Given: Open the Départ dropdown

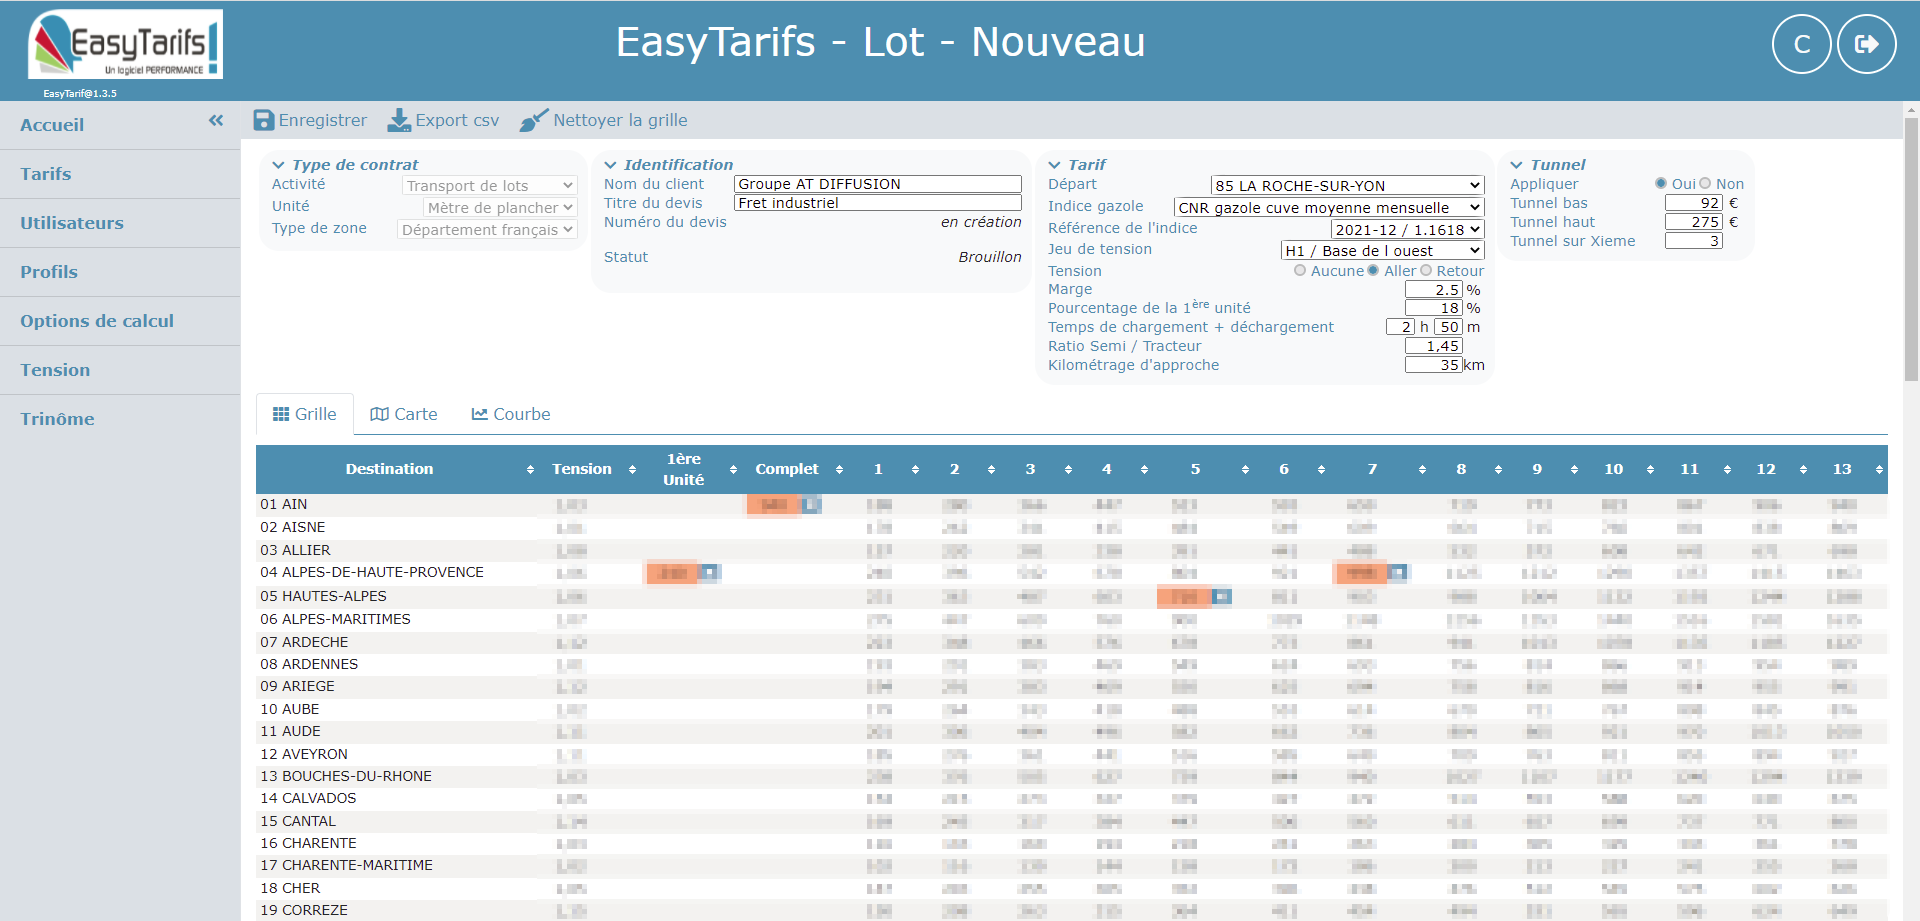Looking at the screenshot, I should tap(1346, 186).
